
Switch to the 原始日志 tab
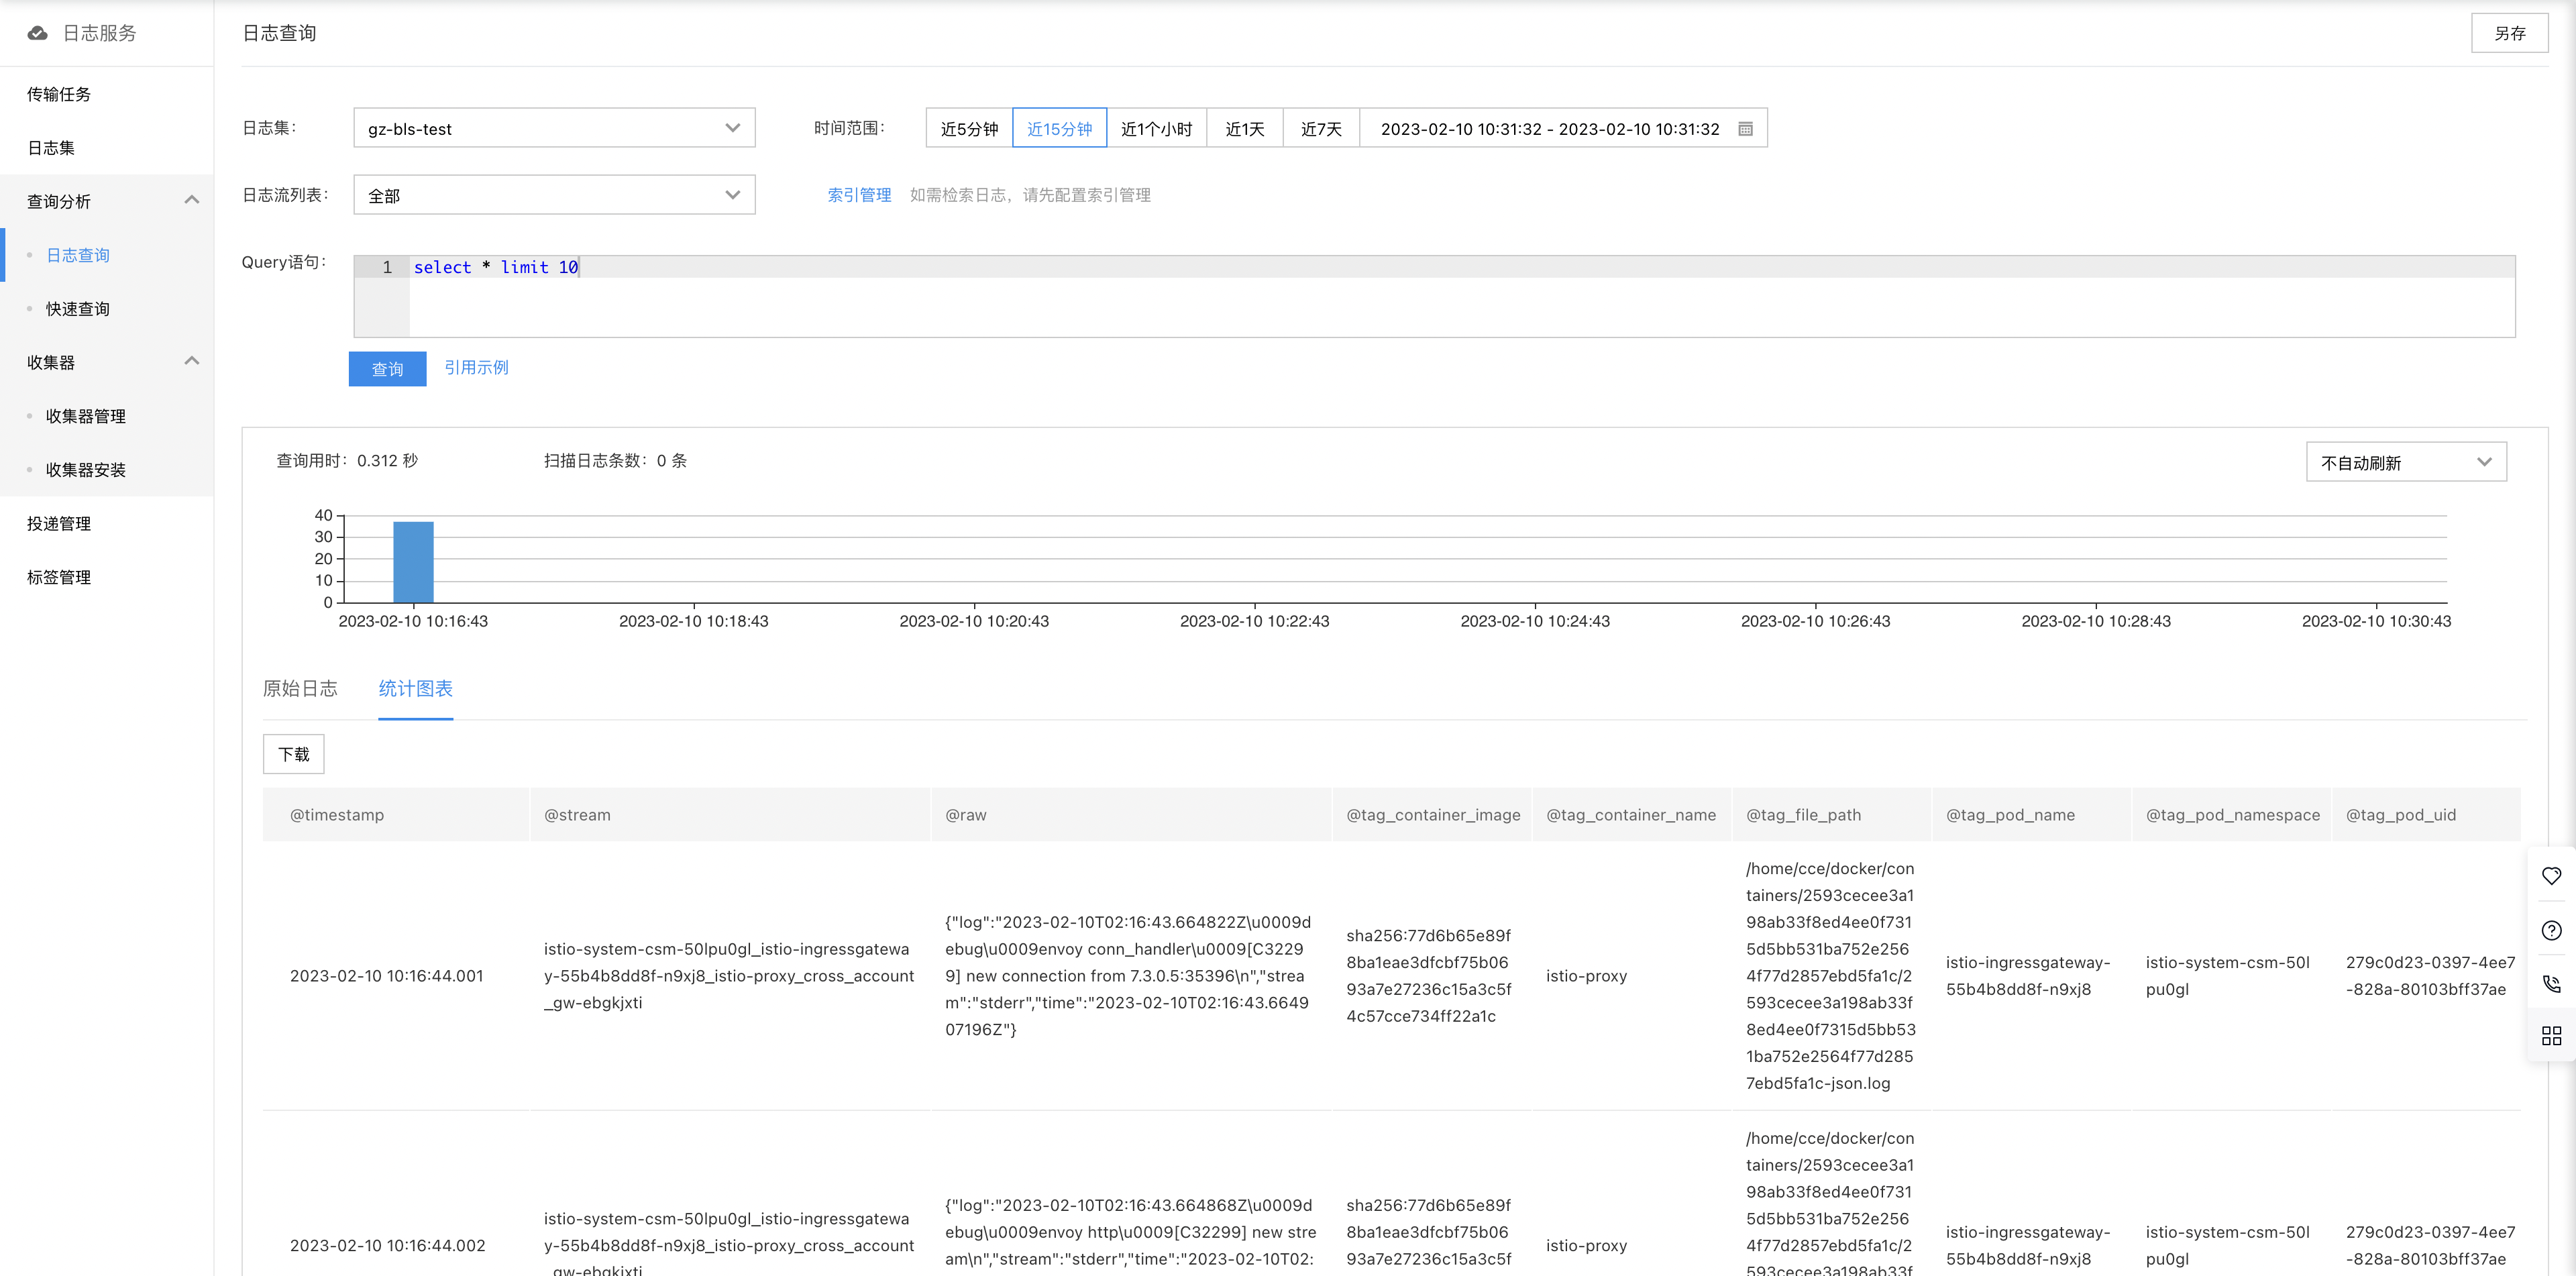pyautogui.click(x=300, y=688)
